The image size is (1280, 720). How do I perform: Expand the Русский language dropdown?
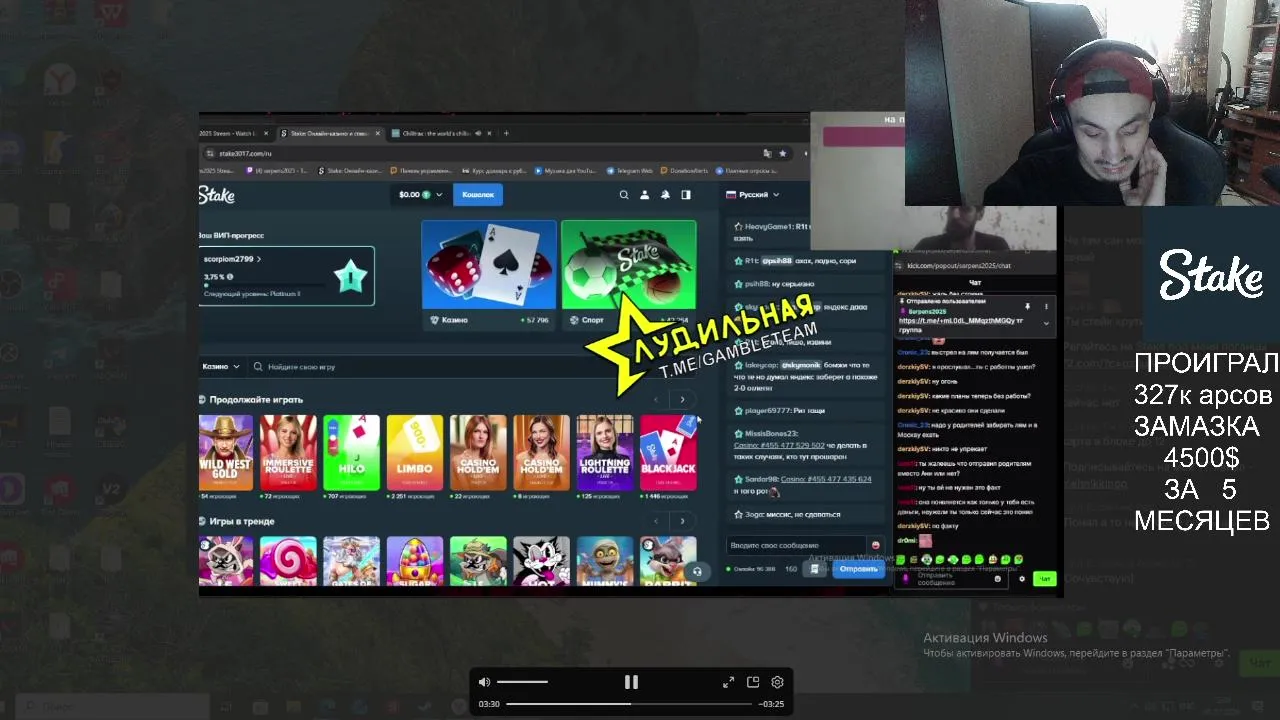pyautogui.click(x=753, y=194)
